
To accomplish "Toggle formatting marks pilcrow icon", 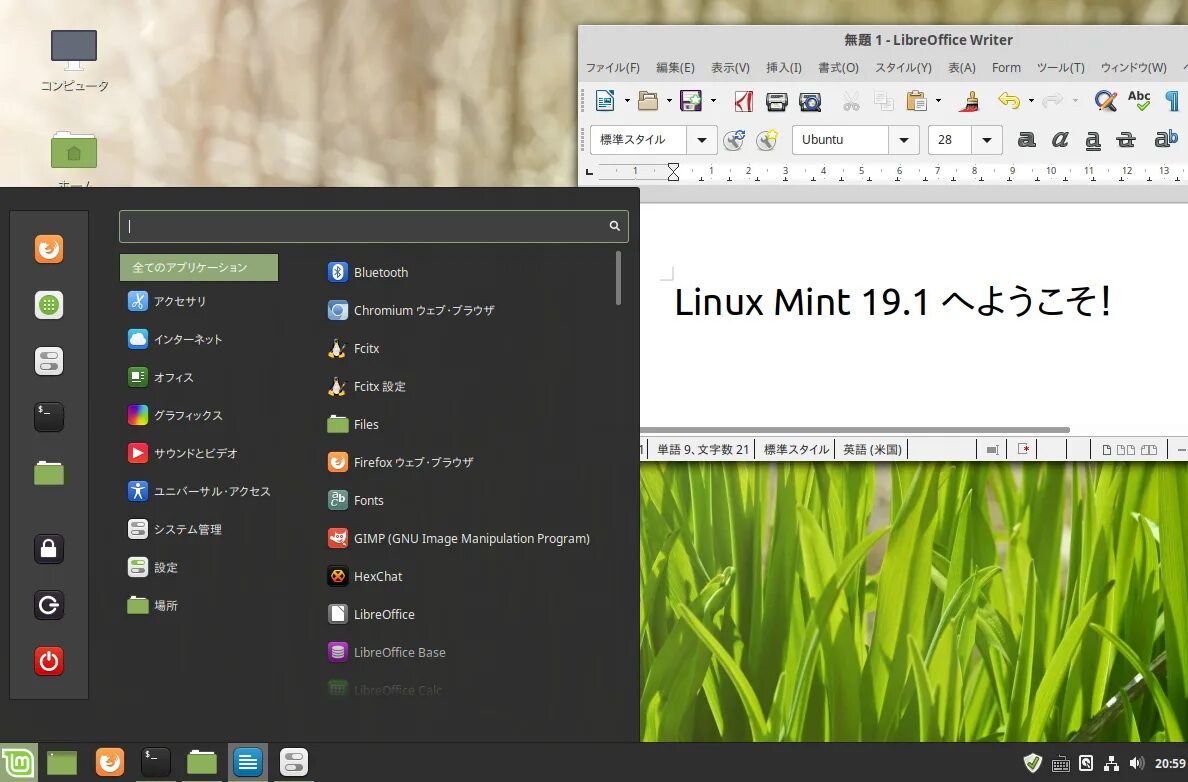I will coord(1172,100).
